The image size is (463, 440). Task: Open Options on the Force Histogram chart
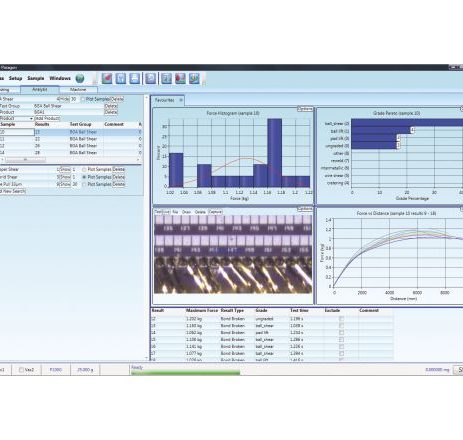tap(305, 109)
